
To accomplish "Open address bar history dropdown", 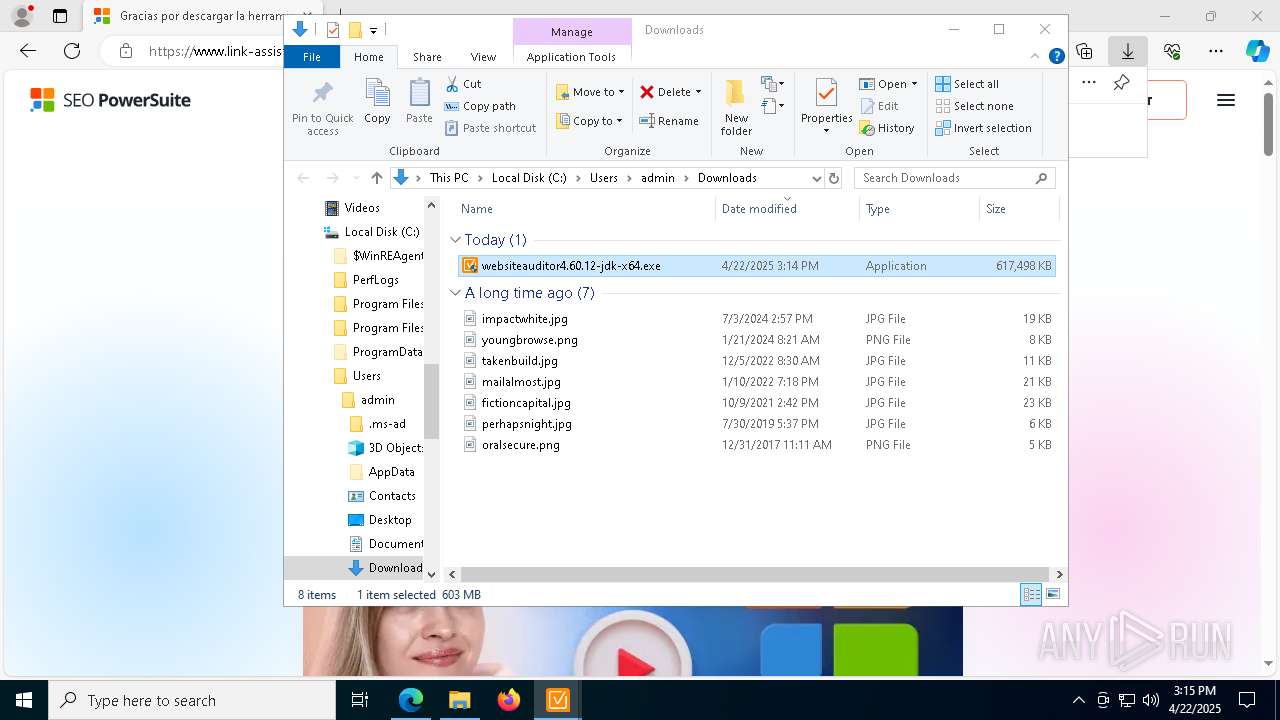I will (816, 178).
